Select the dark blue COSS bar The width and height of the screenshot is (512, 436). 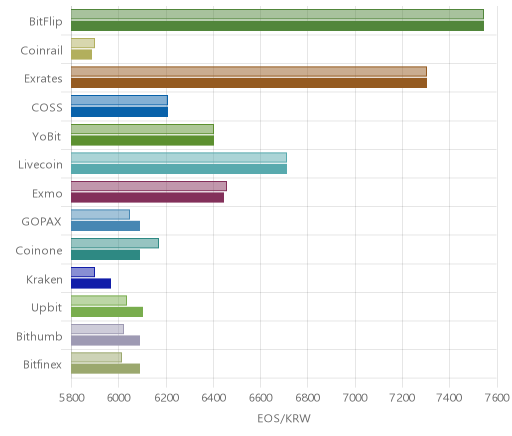coord(119,112)
